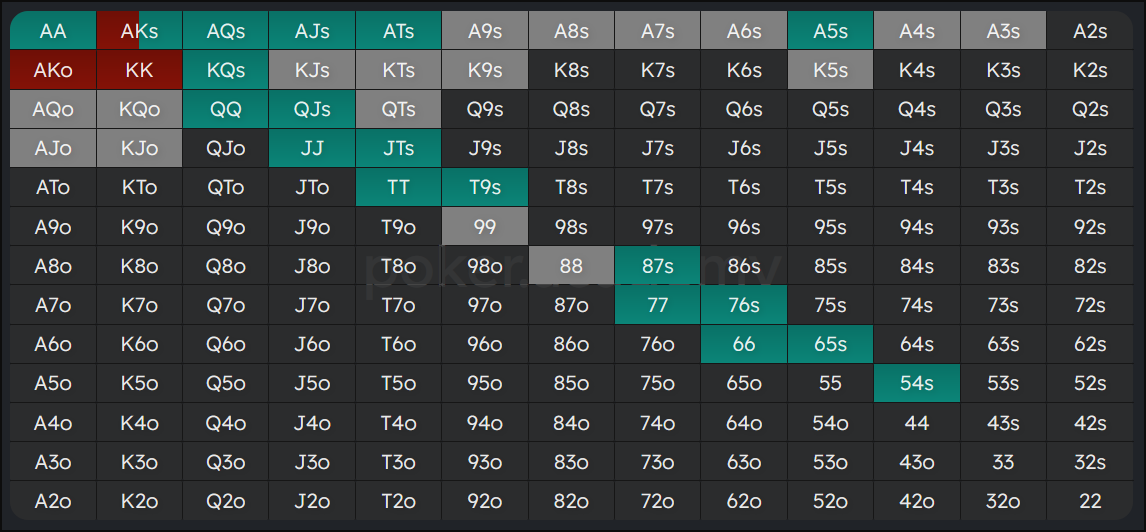This screenshot has height=532, width=1146.
Task: Select the 87s suited connector cell
Action: [658, 266]
